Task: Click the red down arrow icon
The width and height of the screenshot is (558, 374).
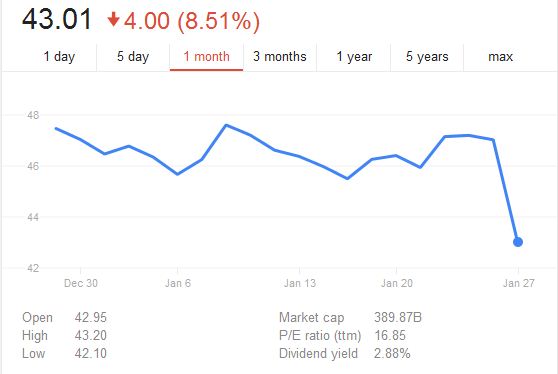Action: pyautogui.click(x=114, y=20)
